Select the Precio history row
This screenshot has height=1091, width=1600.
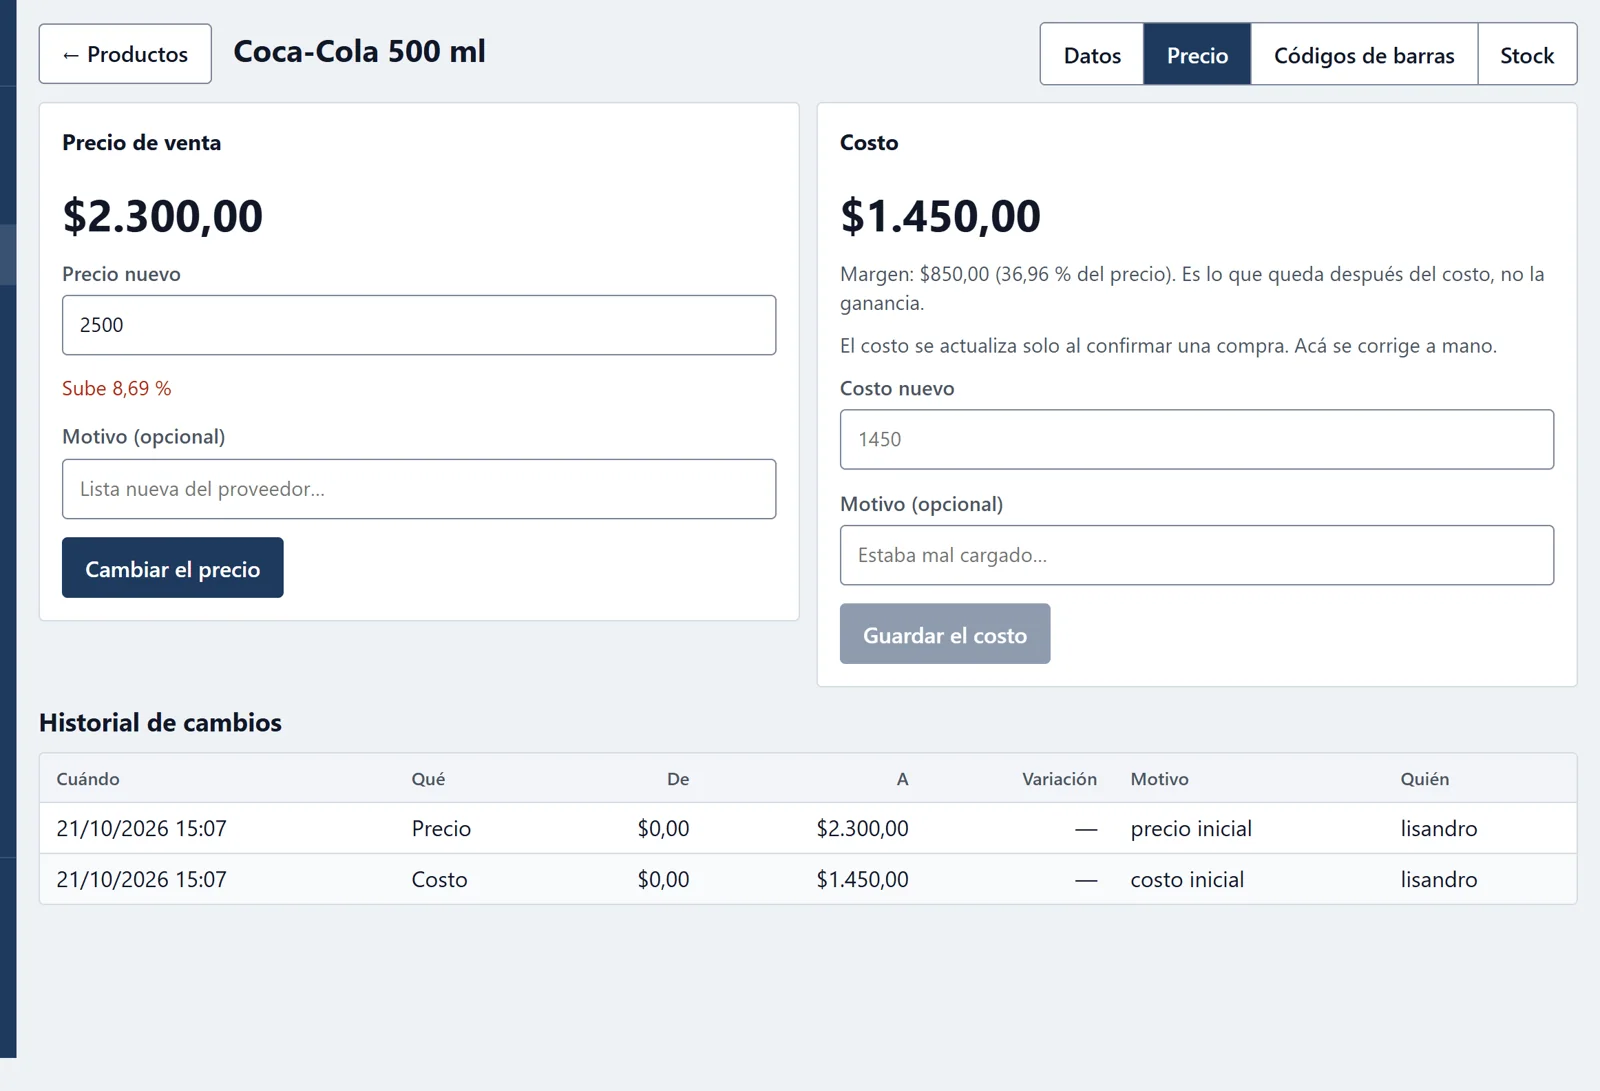coord(808,828)
